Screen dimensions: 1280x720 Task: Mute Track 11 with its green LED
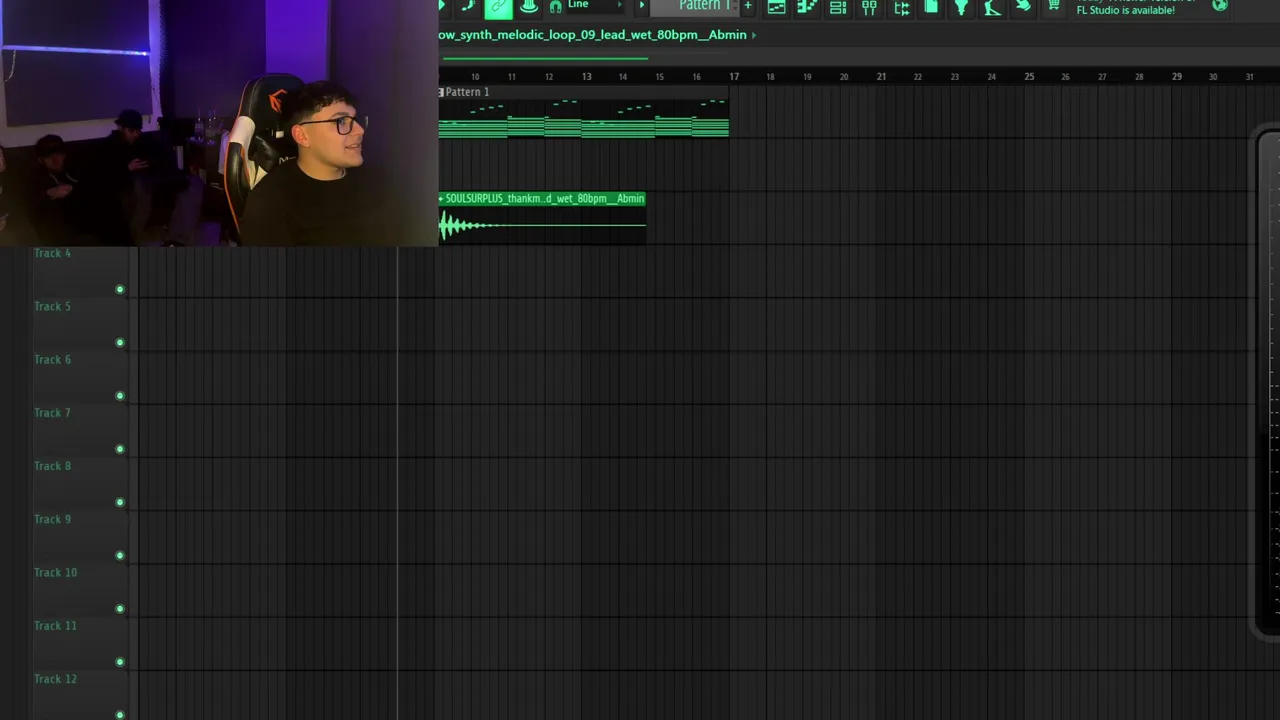[120, 661]
